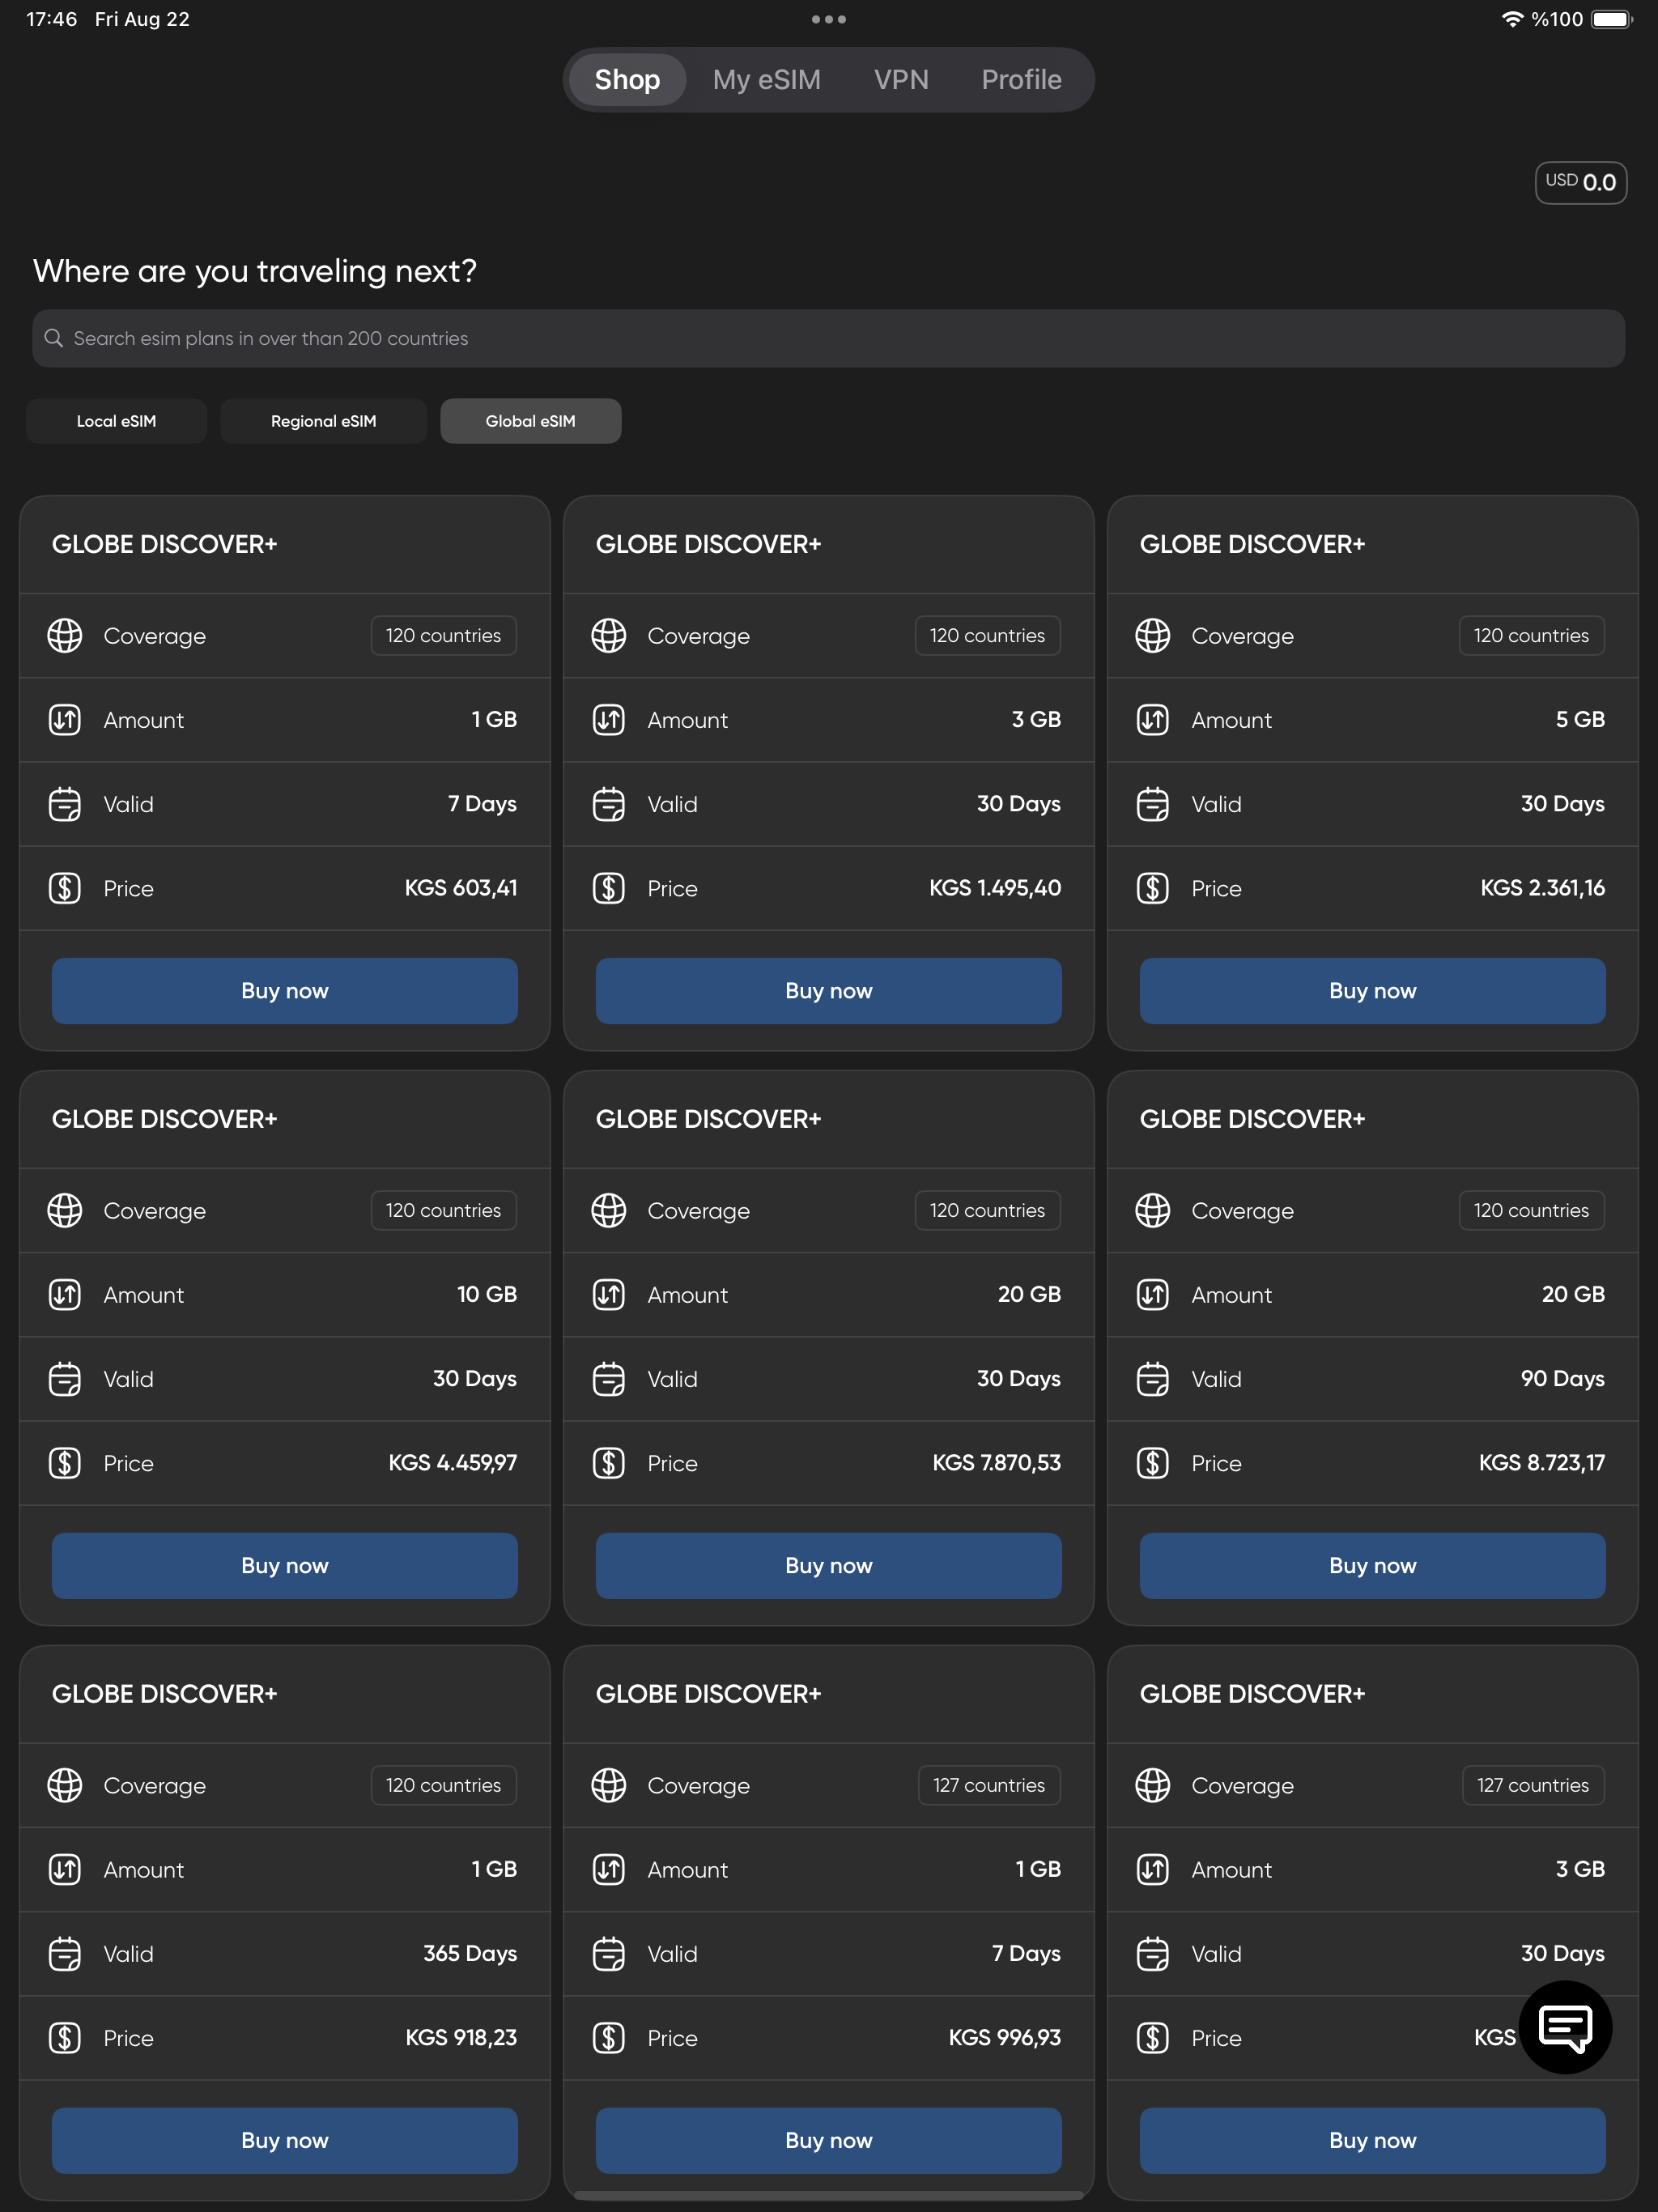Check the Wi-Fi status icon
Screen dimensions: 1658x2212
(1512, 19)
